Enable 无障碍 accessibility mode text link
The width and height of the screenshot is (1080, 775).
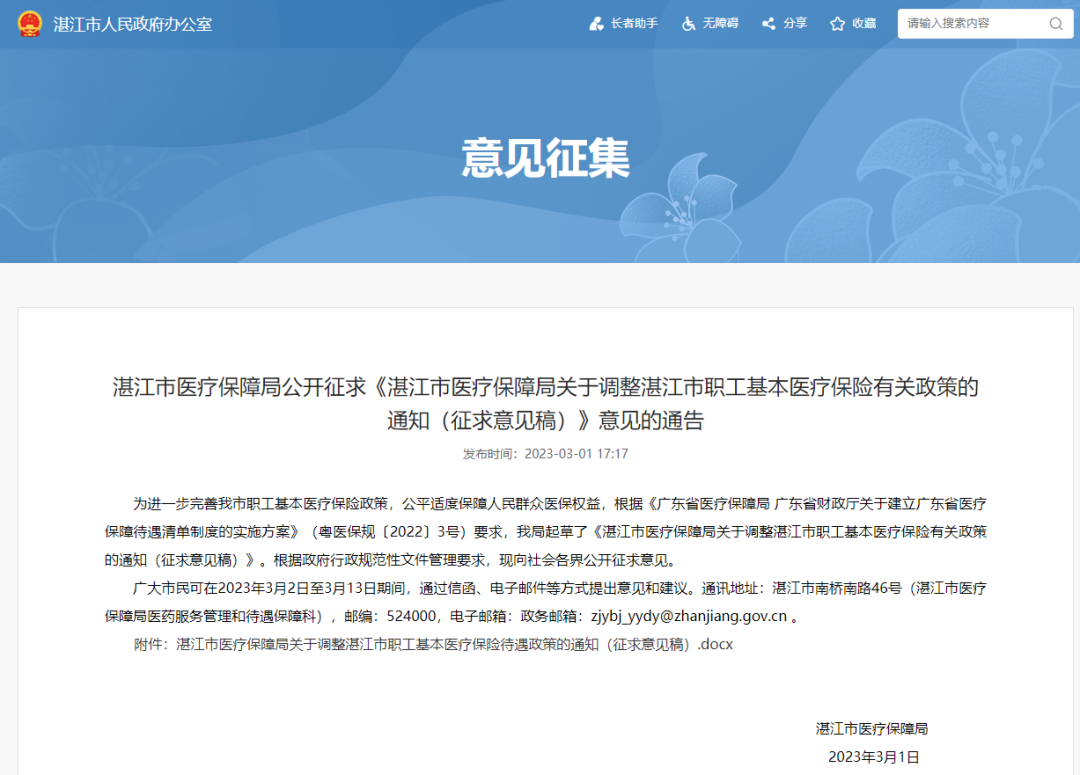(x=720, y=23)
